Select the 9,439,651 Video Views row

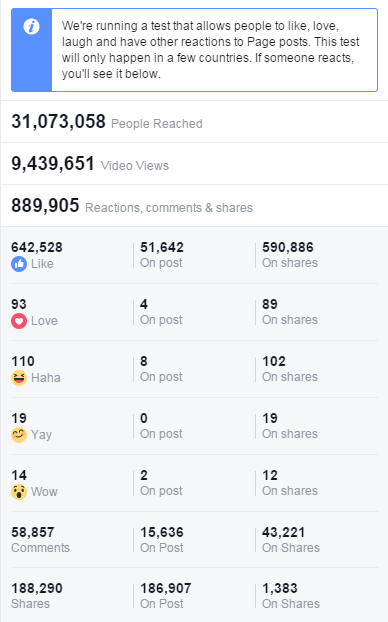tap(194, 164)
